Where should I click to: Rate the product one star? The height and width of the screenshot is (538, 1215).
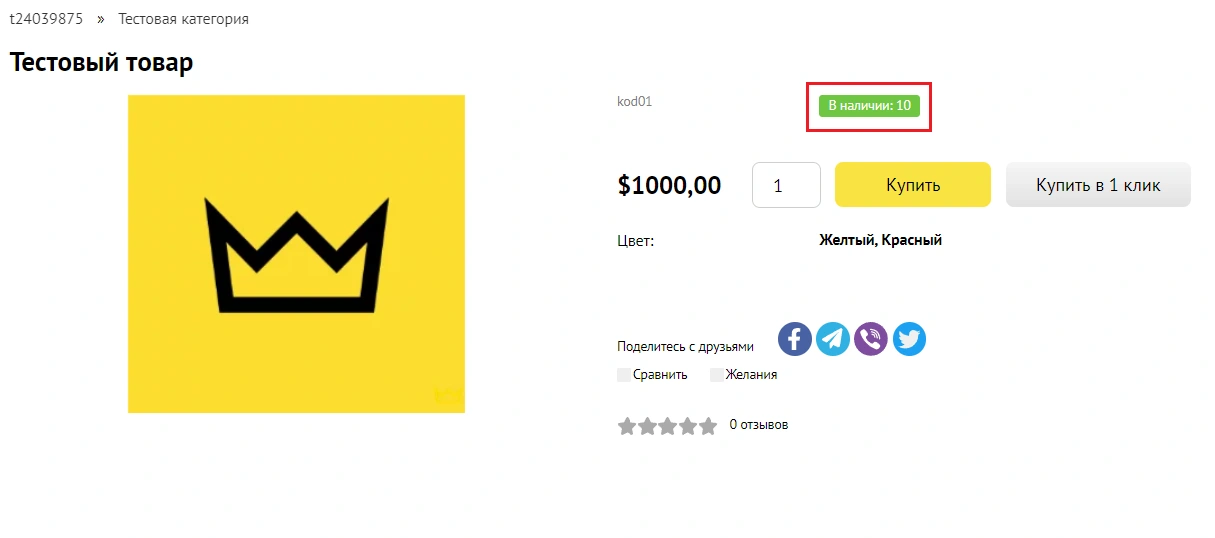pos(627,426)
